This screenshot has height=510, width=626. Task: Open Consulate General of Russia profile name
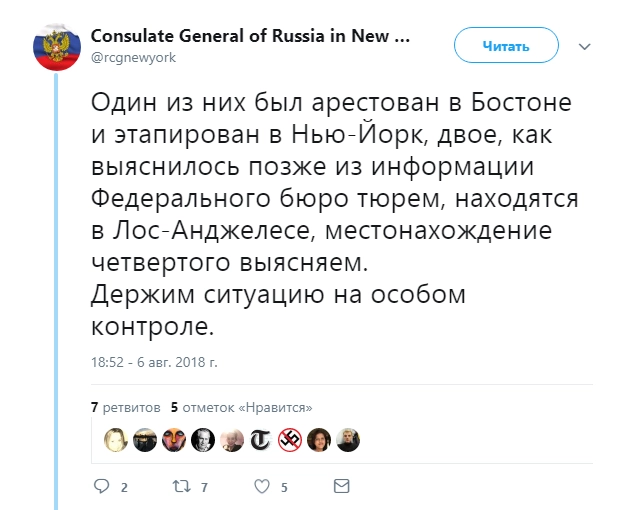[x=250, y=37]
